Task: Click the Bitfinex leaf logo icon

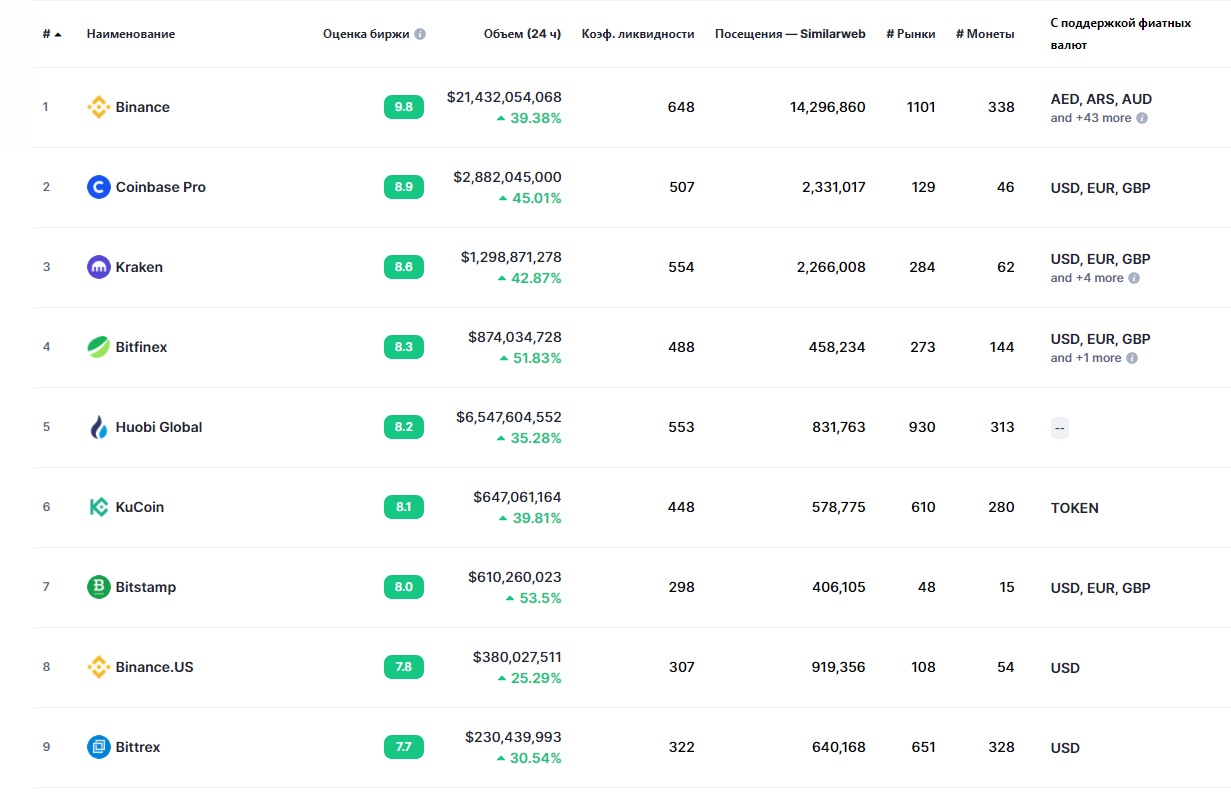Action: [x=98, y=347]
